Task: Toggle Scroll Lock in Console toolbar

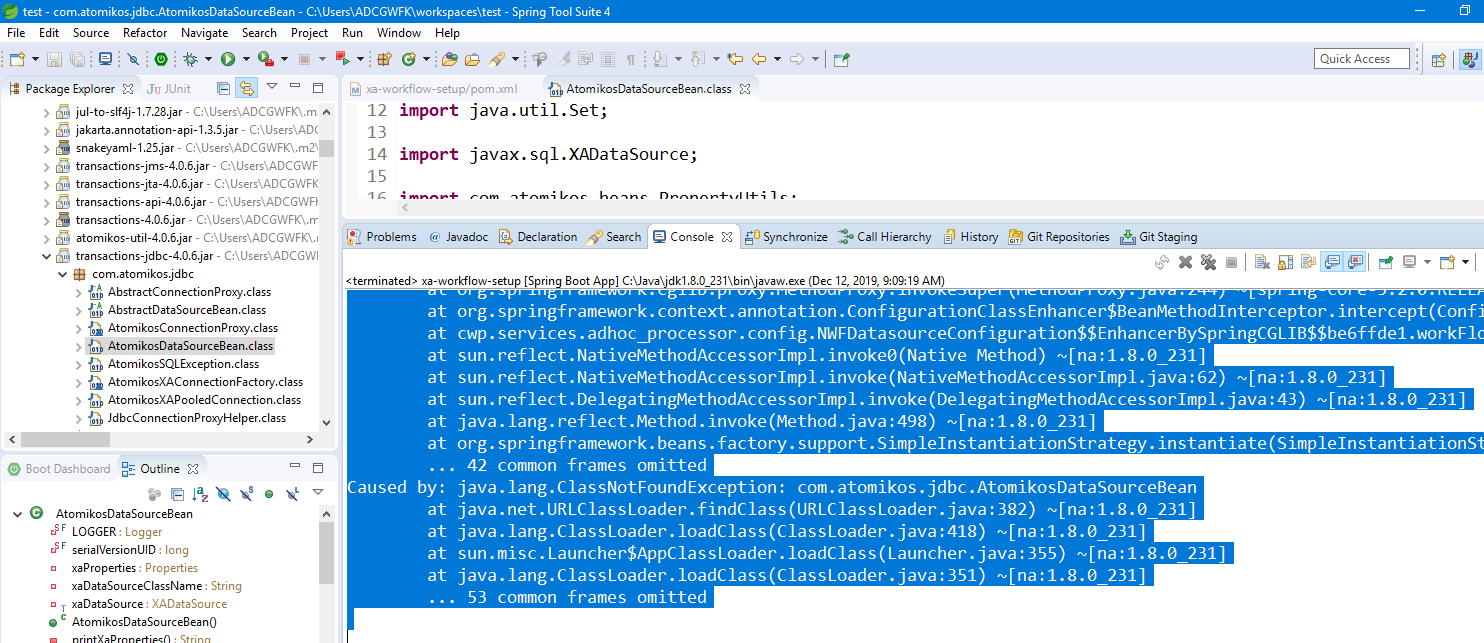Action: [1285, 262]
